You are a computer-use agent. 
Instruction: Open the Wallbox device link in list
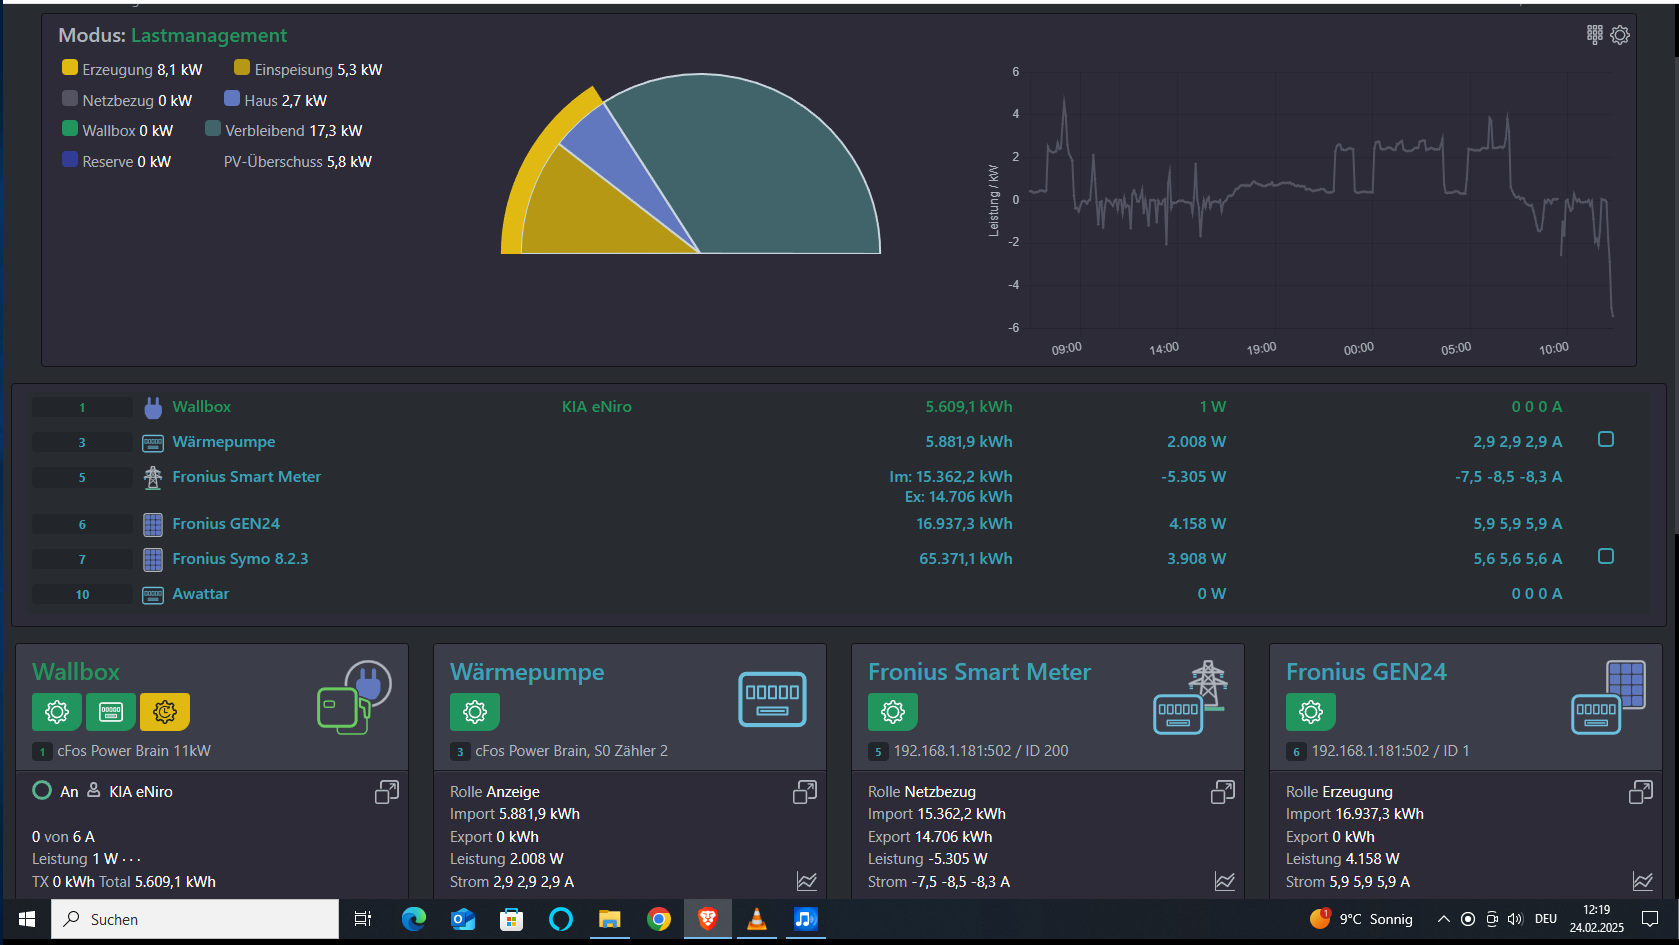coord(201,407)
